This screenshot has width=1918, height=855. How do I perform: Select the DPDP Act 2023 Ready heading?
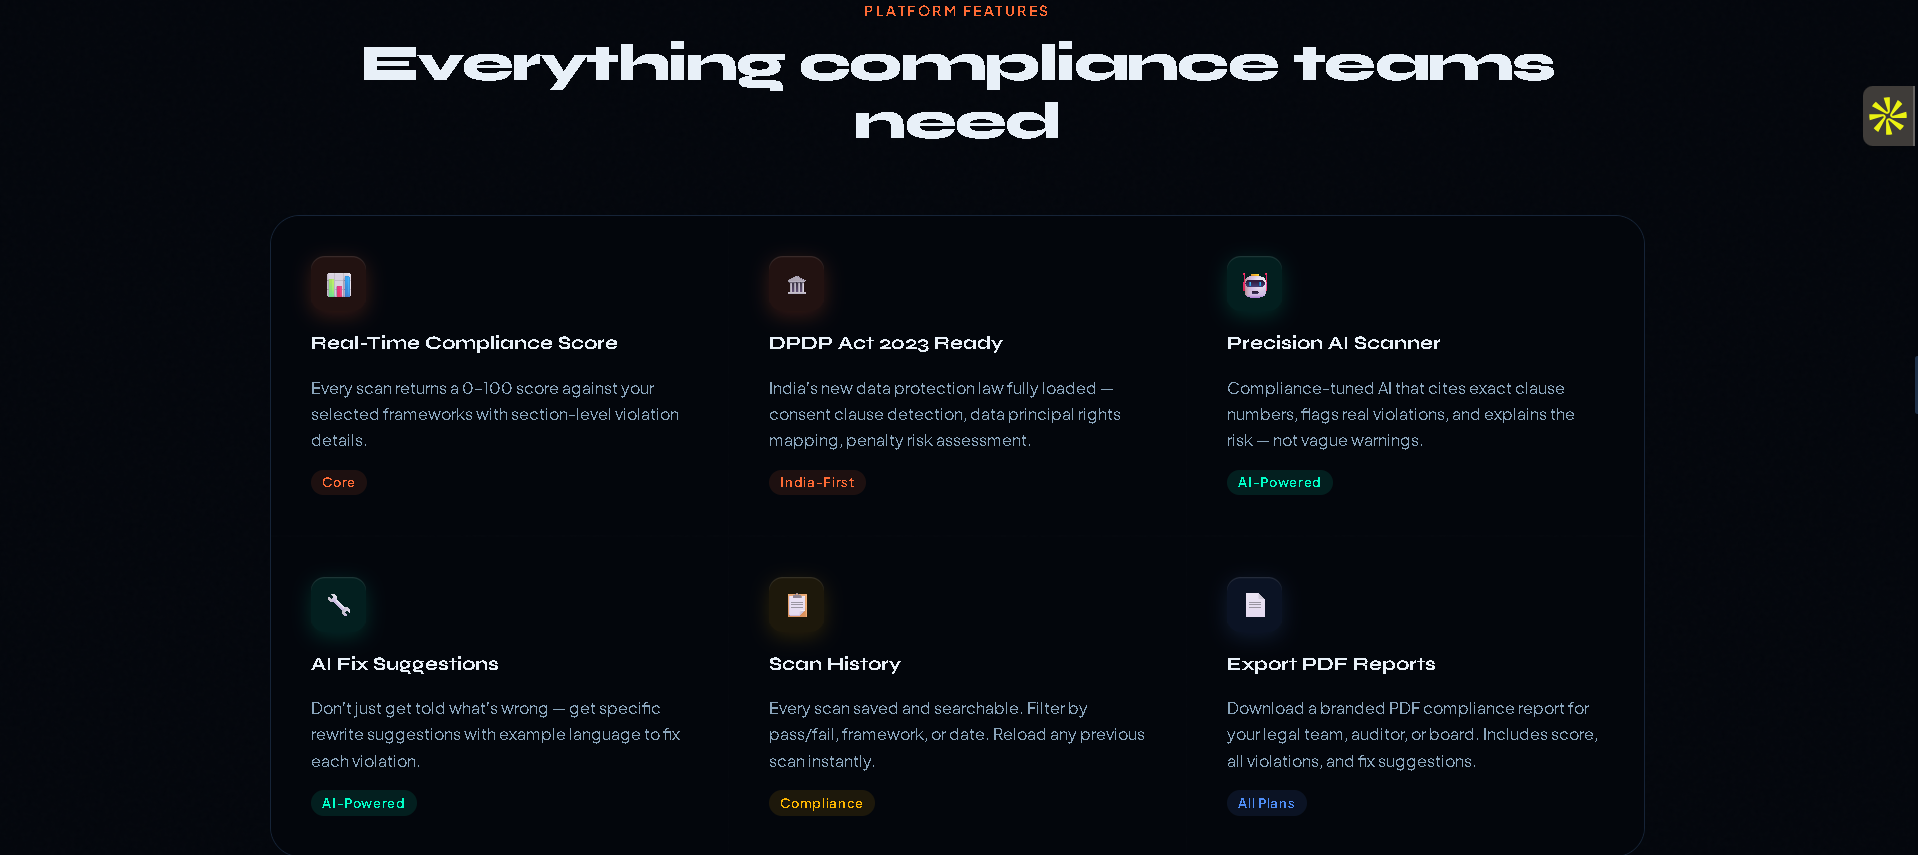[885, 343]
